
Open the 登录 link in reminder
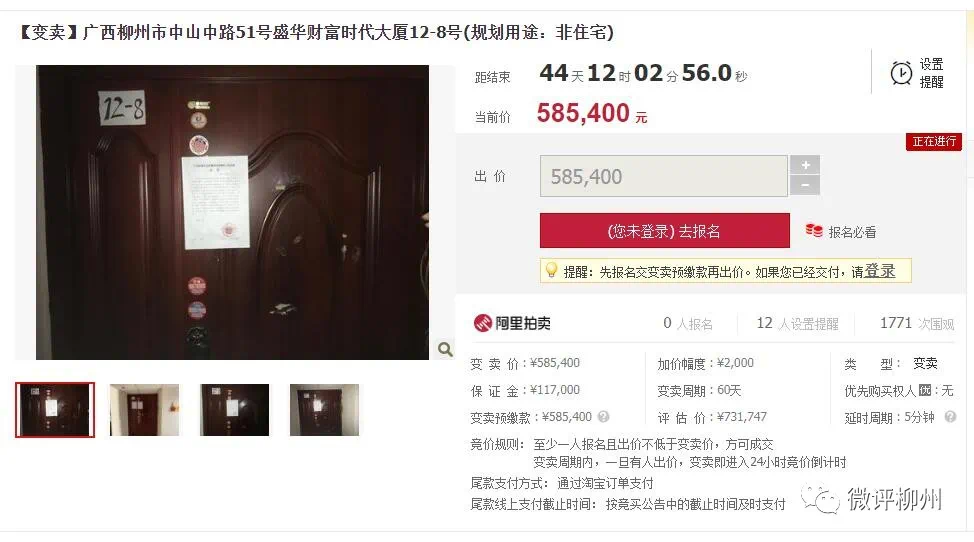point(879,271)
